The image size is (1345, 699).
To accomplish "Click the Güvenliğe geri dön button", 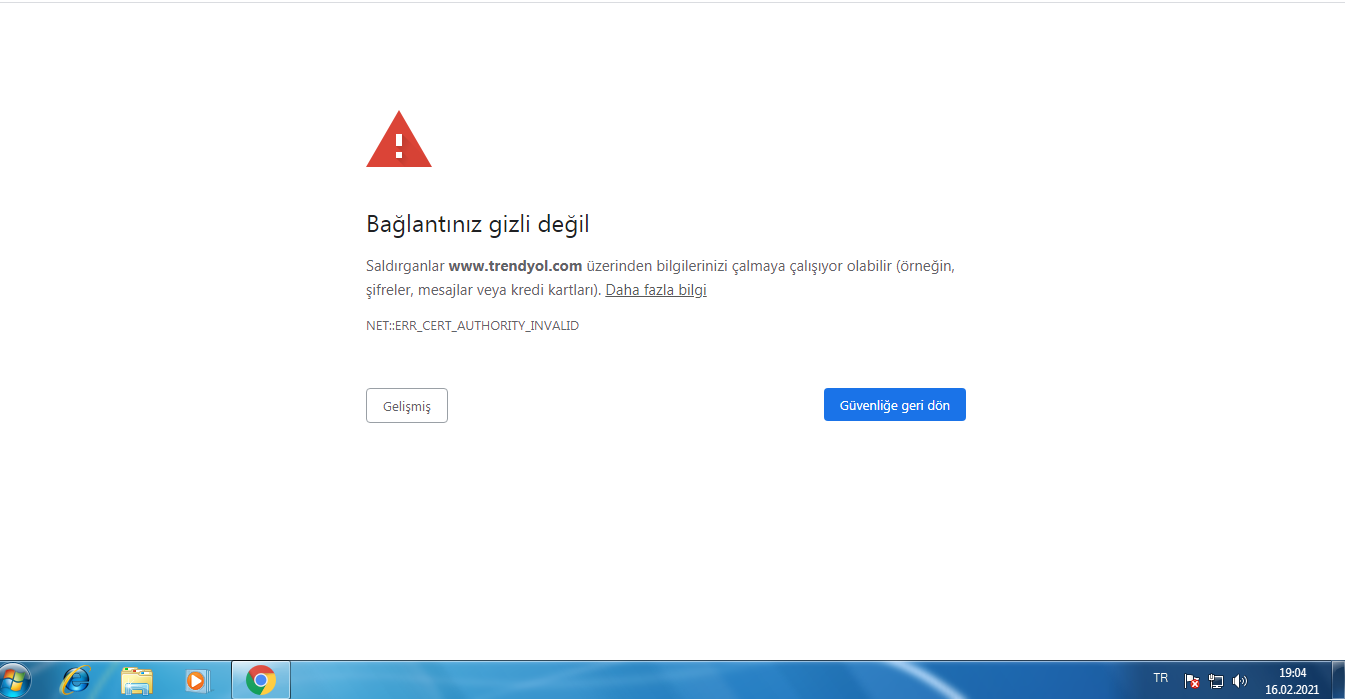I will (894, 404).
